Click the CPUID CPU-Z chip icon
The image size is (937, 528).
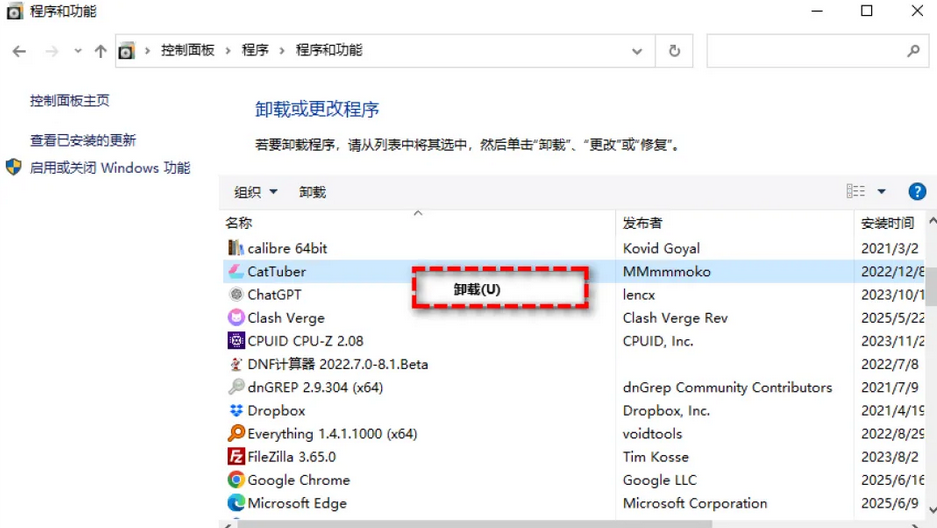(236, 340)
